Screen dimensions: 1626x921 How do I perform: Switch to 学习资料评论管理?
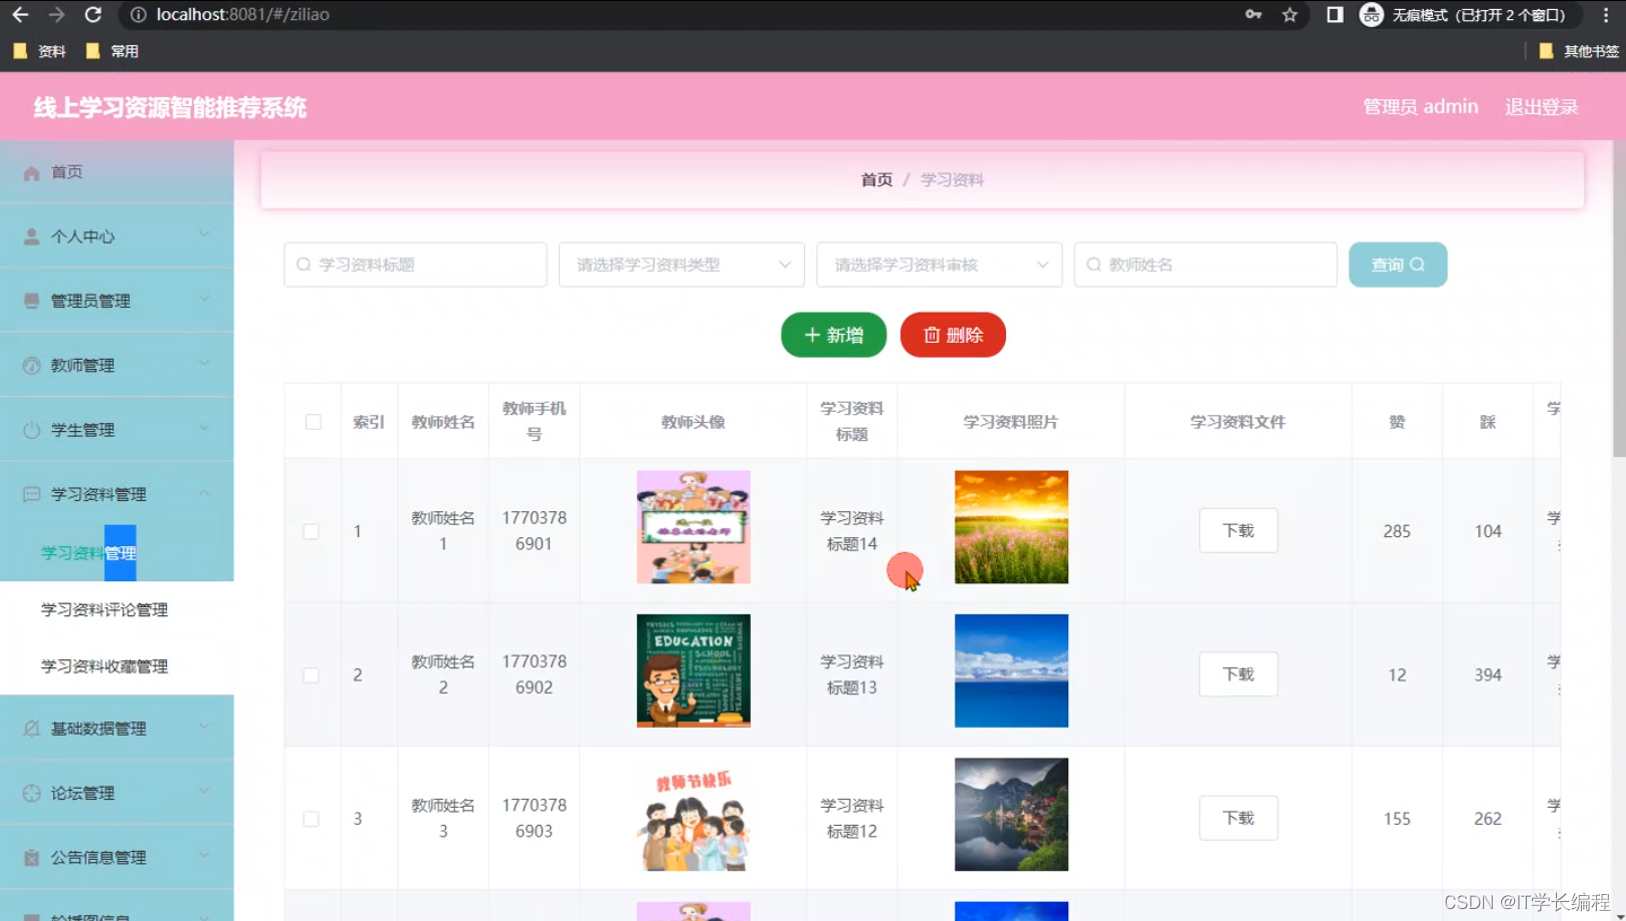pyautogui.click(x=104, y=609)
